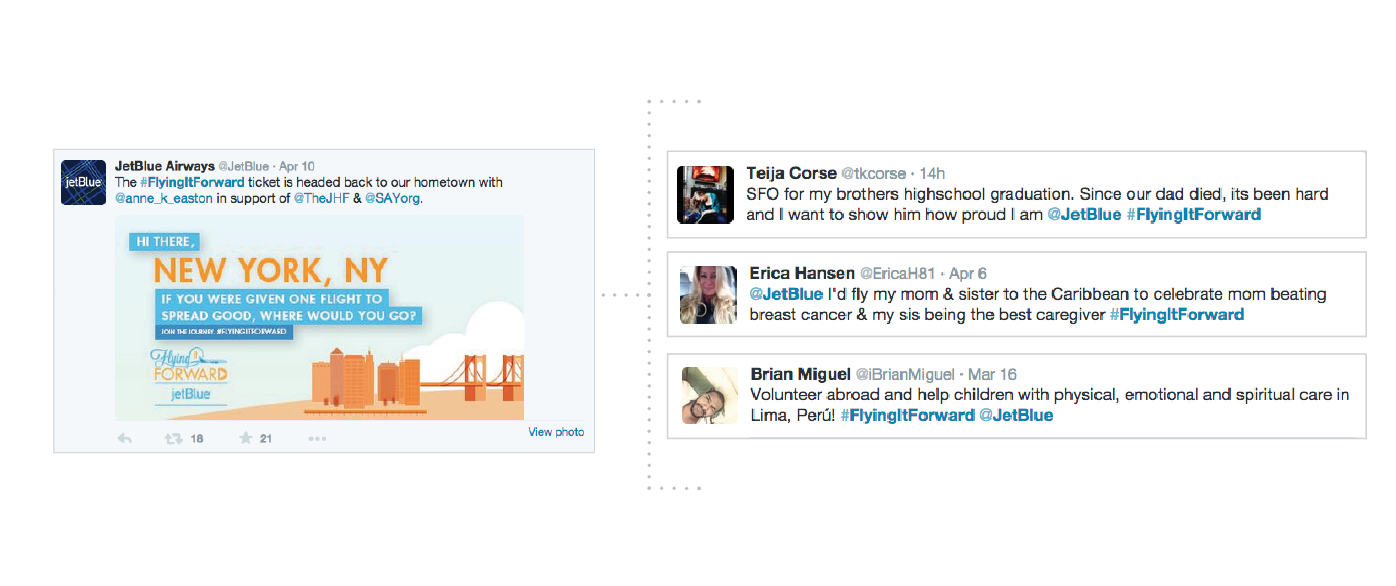Click the @EricaH81 handle
Screen dimensions: 1396x586
[897, 274]
